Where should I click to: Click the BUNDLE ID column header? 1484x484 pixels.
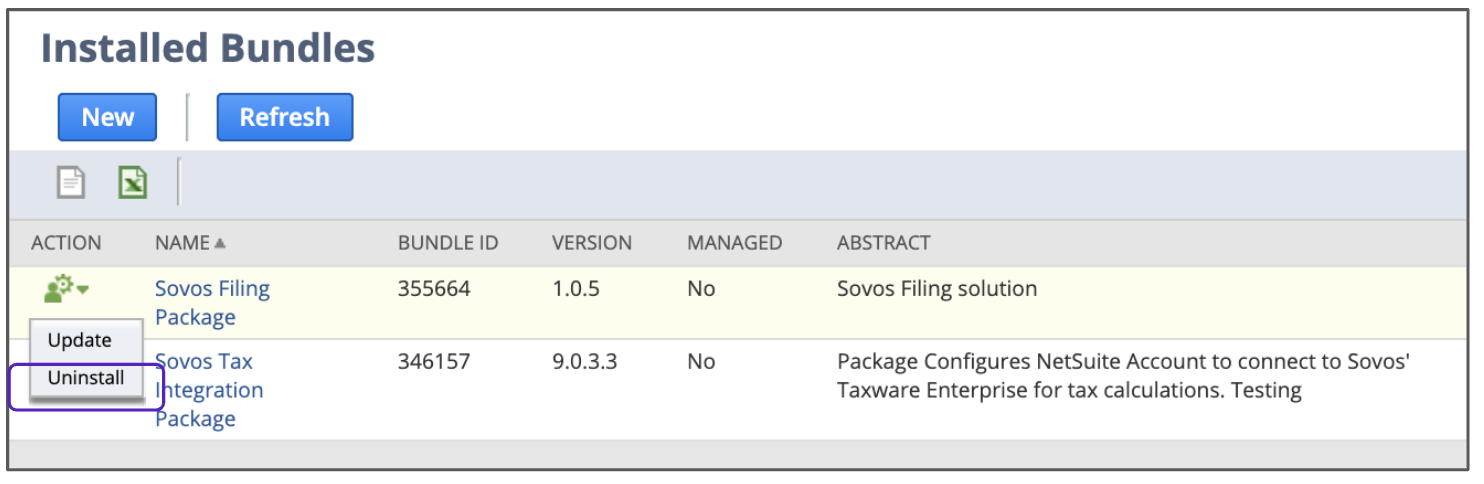pos(448,243)
